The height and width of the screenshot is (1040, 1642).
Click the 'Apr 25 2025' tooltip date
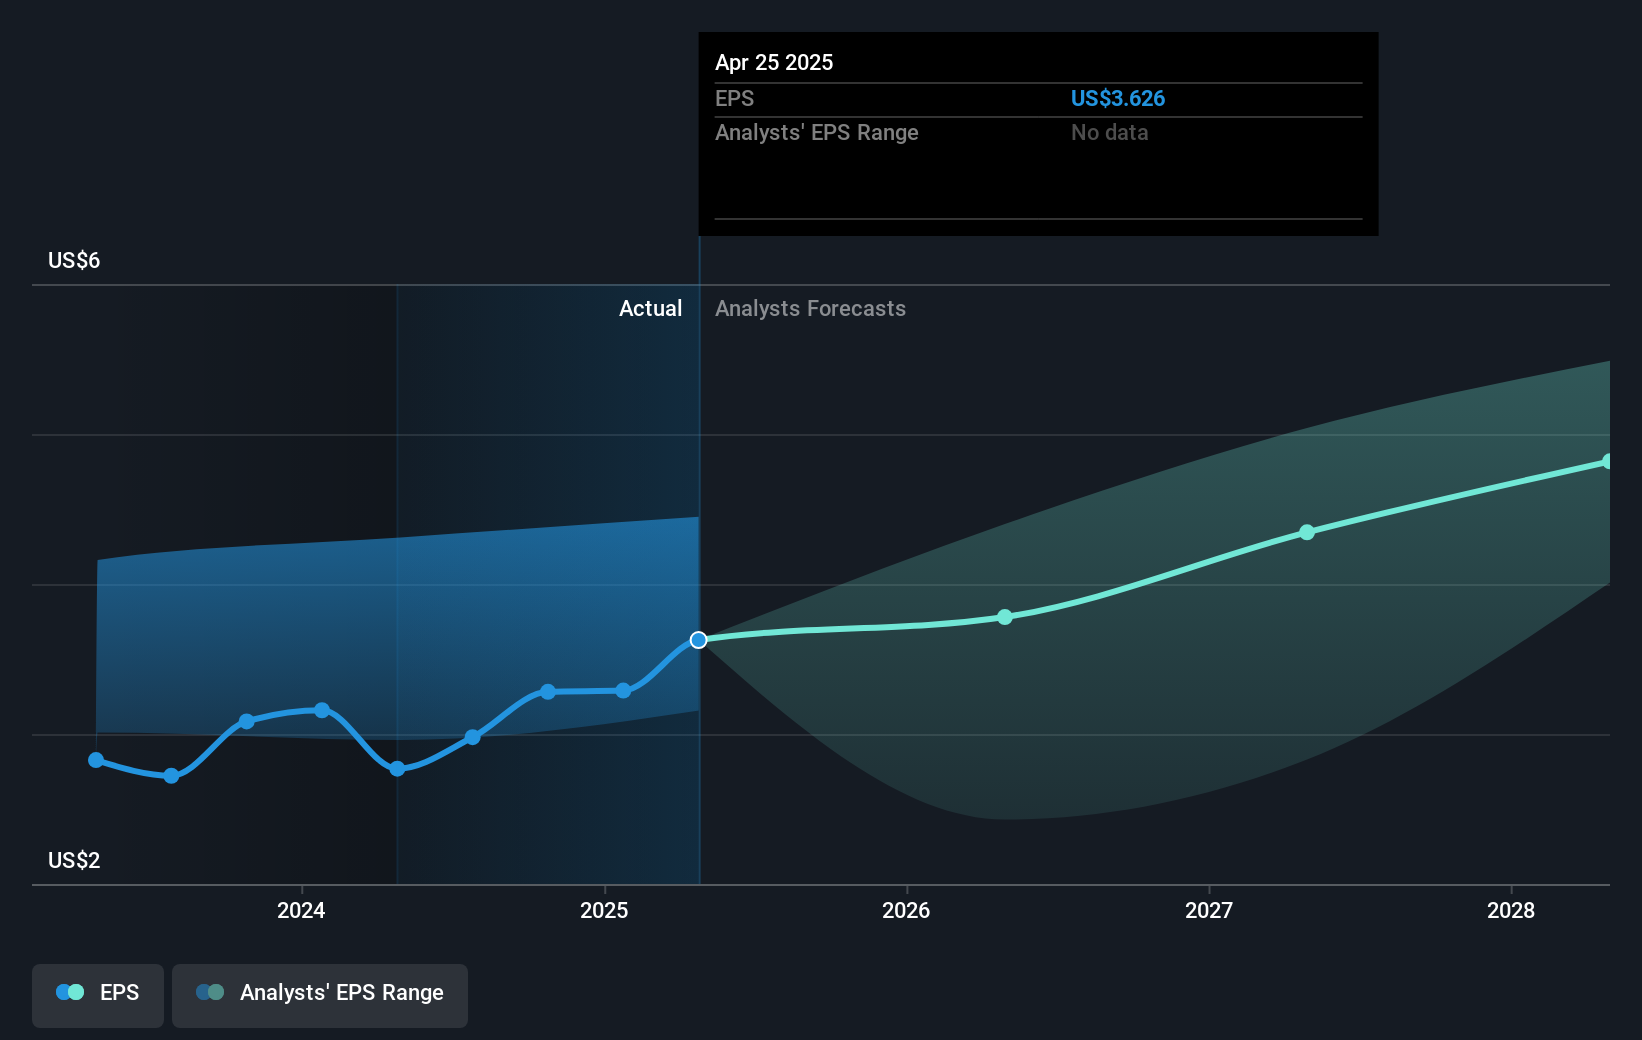[x=774, y=63]
